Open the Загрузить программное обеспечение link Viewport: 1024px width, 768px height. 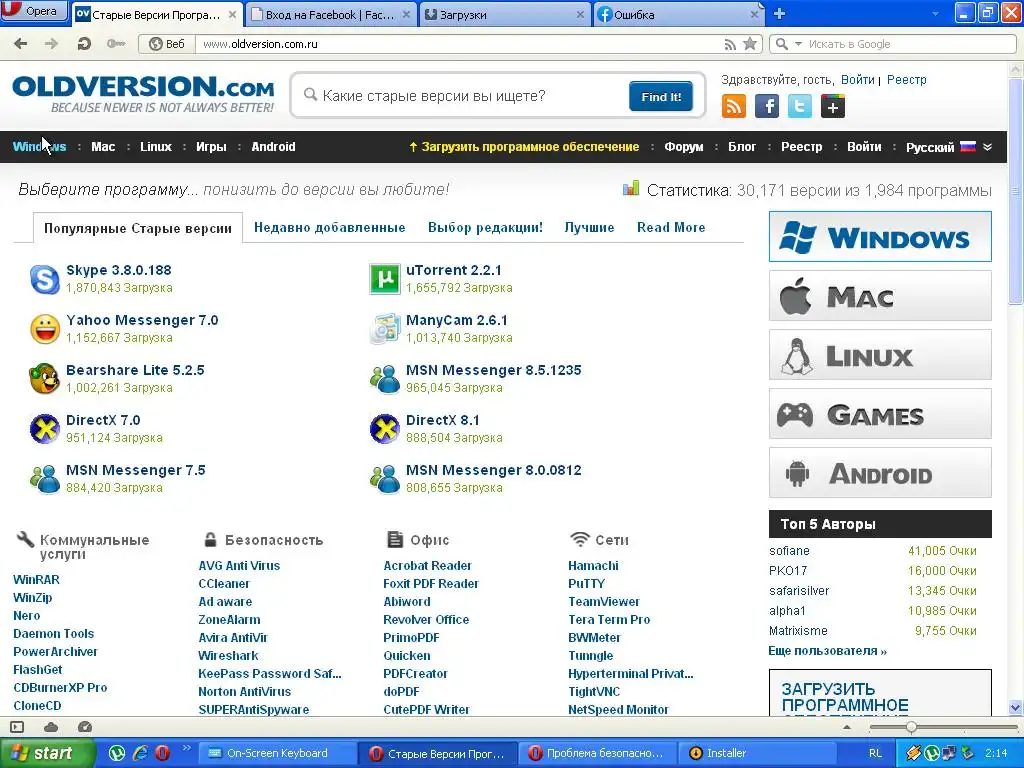[524, 147]
